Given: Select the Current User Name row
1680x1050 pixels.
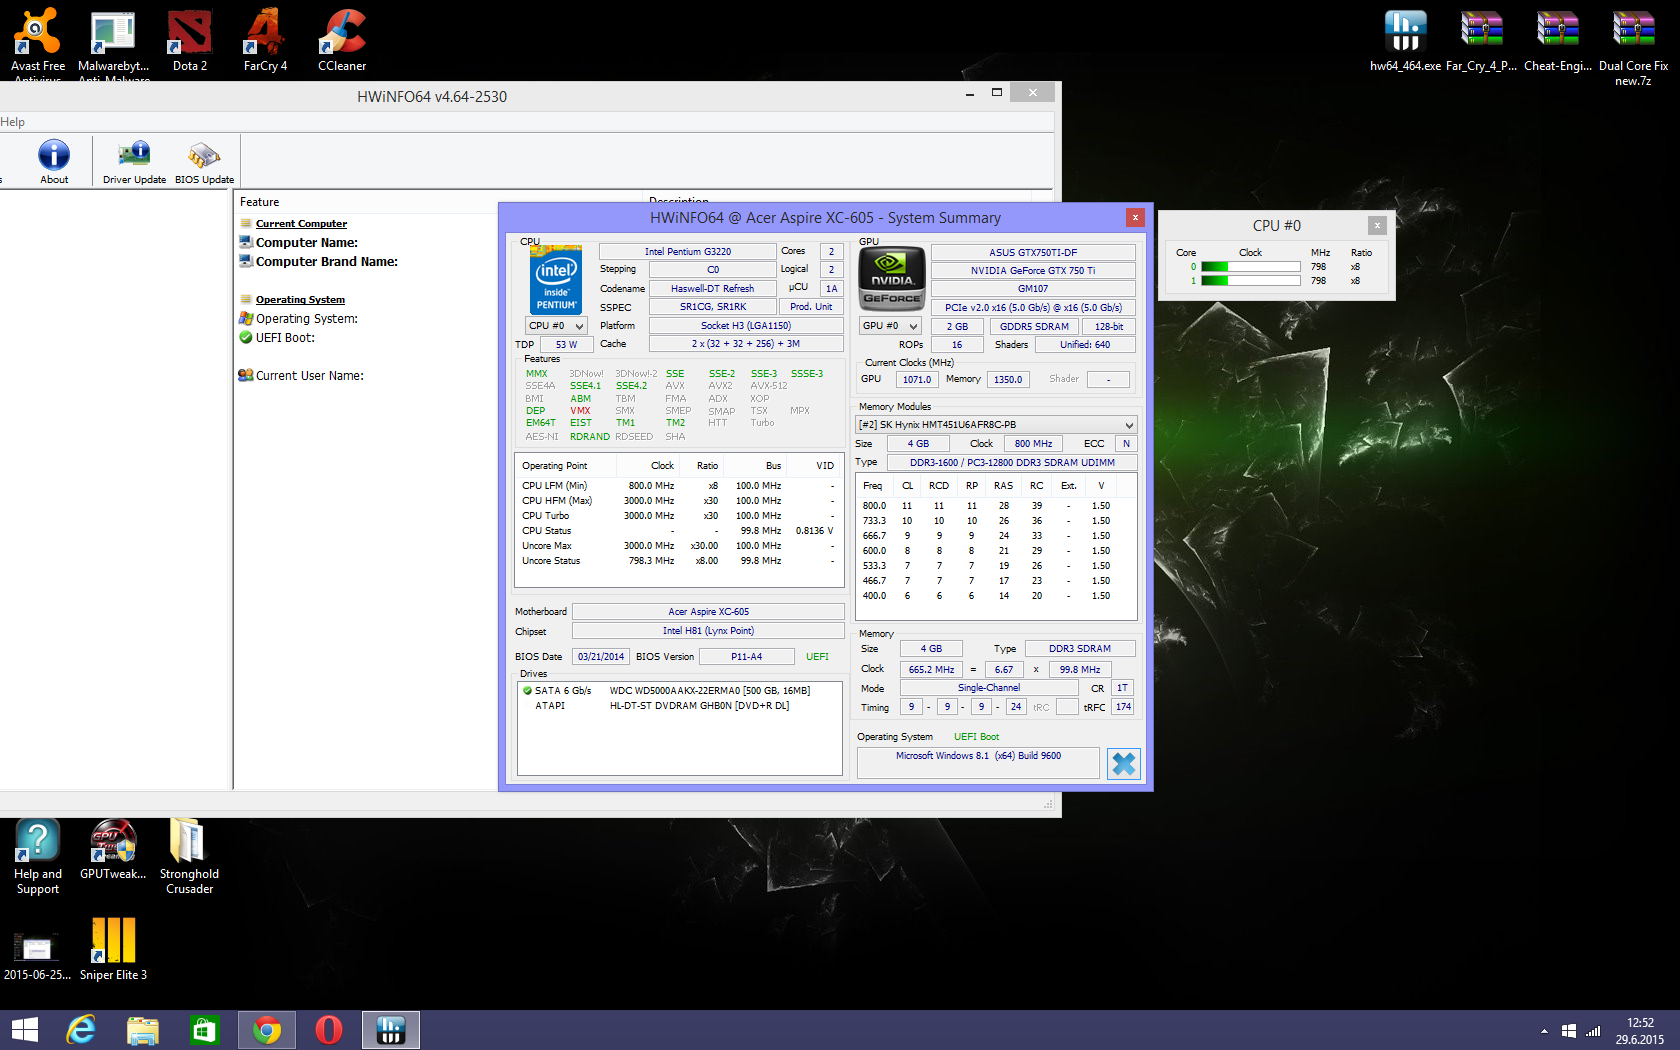Looking at the screenshot, I should click(309, 376).
